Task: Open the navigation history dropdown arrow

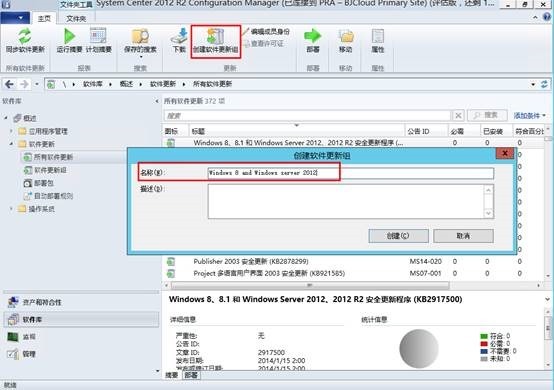Action: coord(37,84)
